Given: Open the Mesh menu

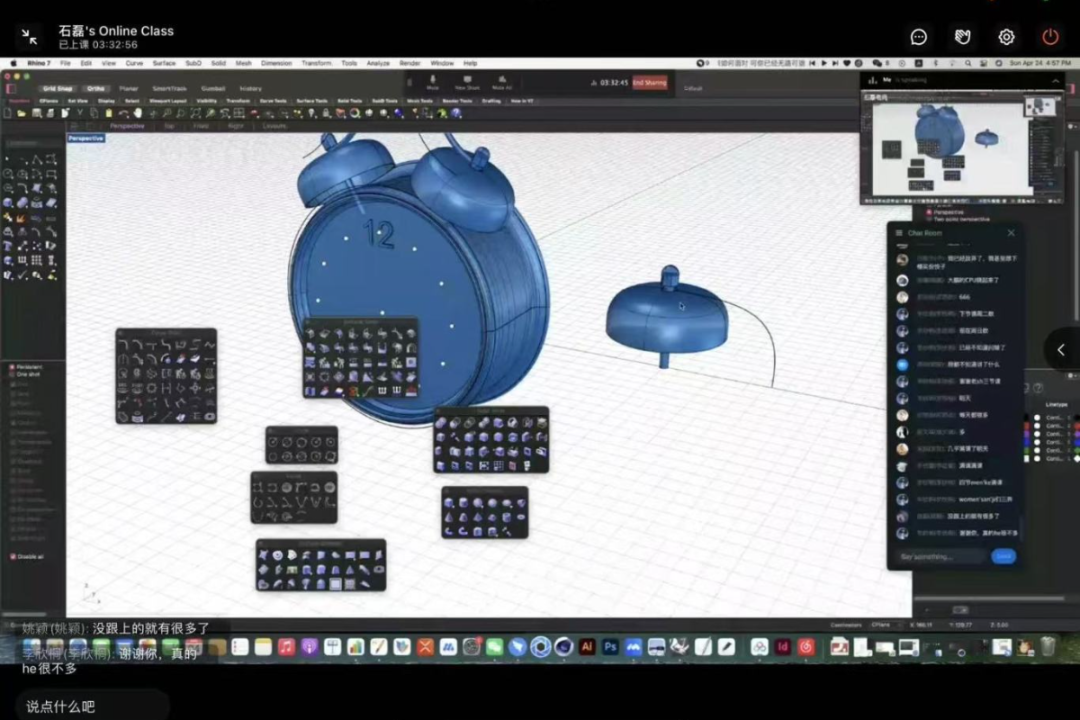Looking at the screenshot, I should coord(244,63).
